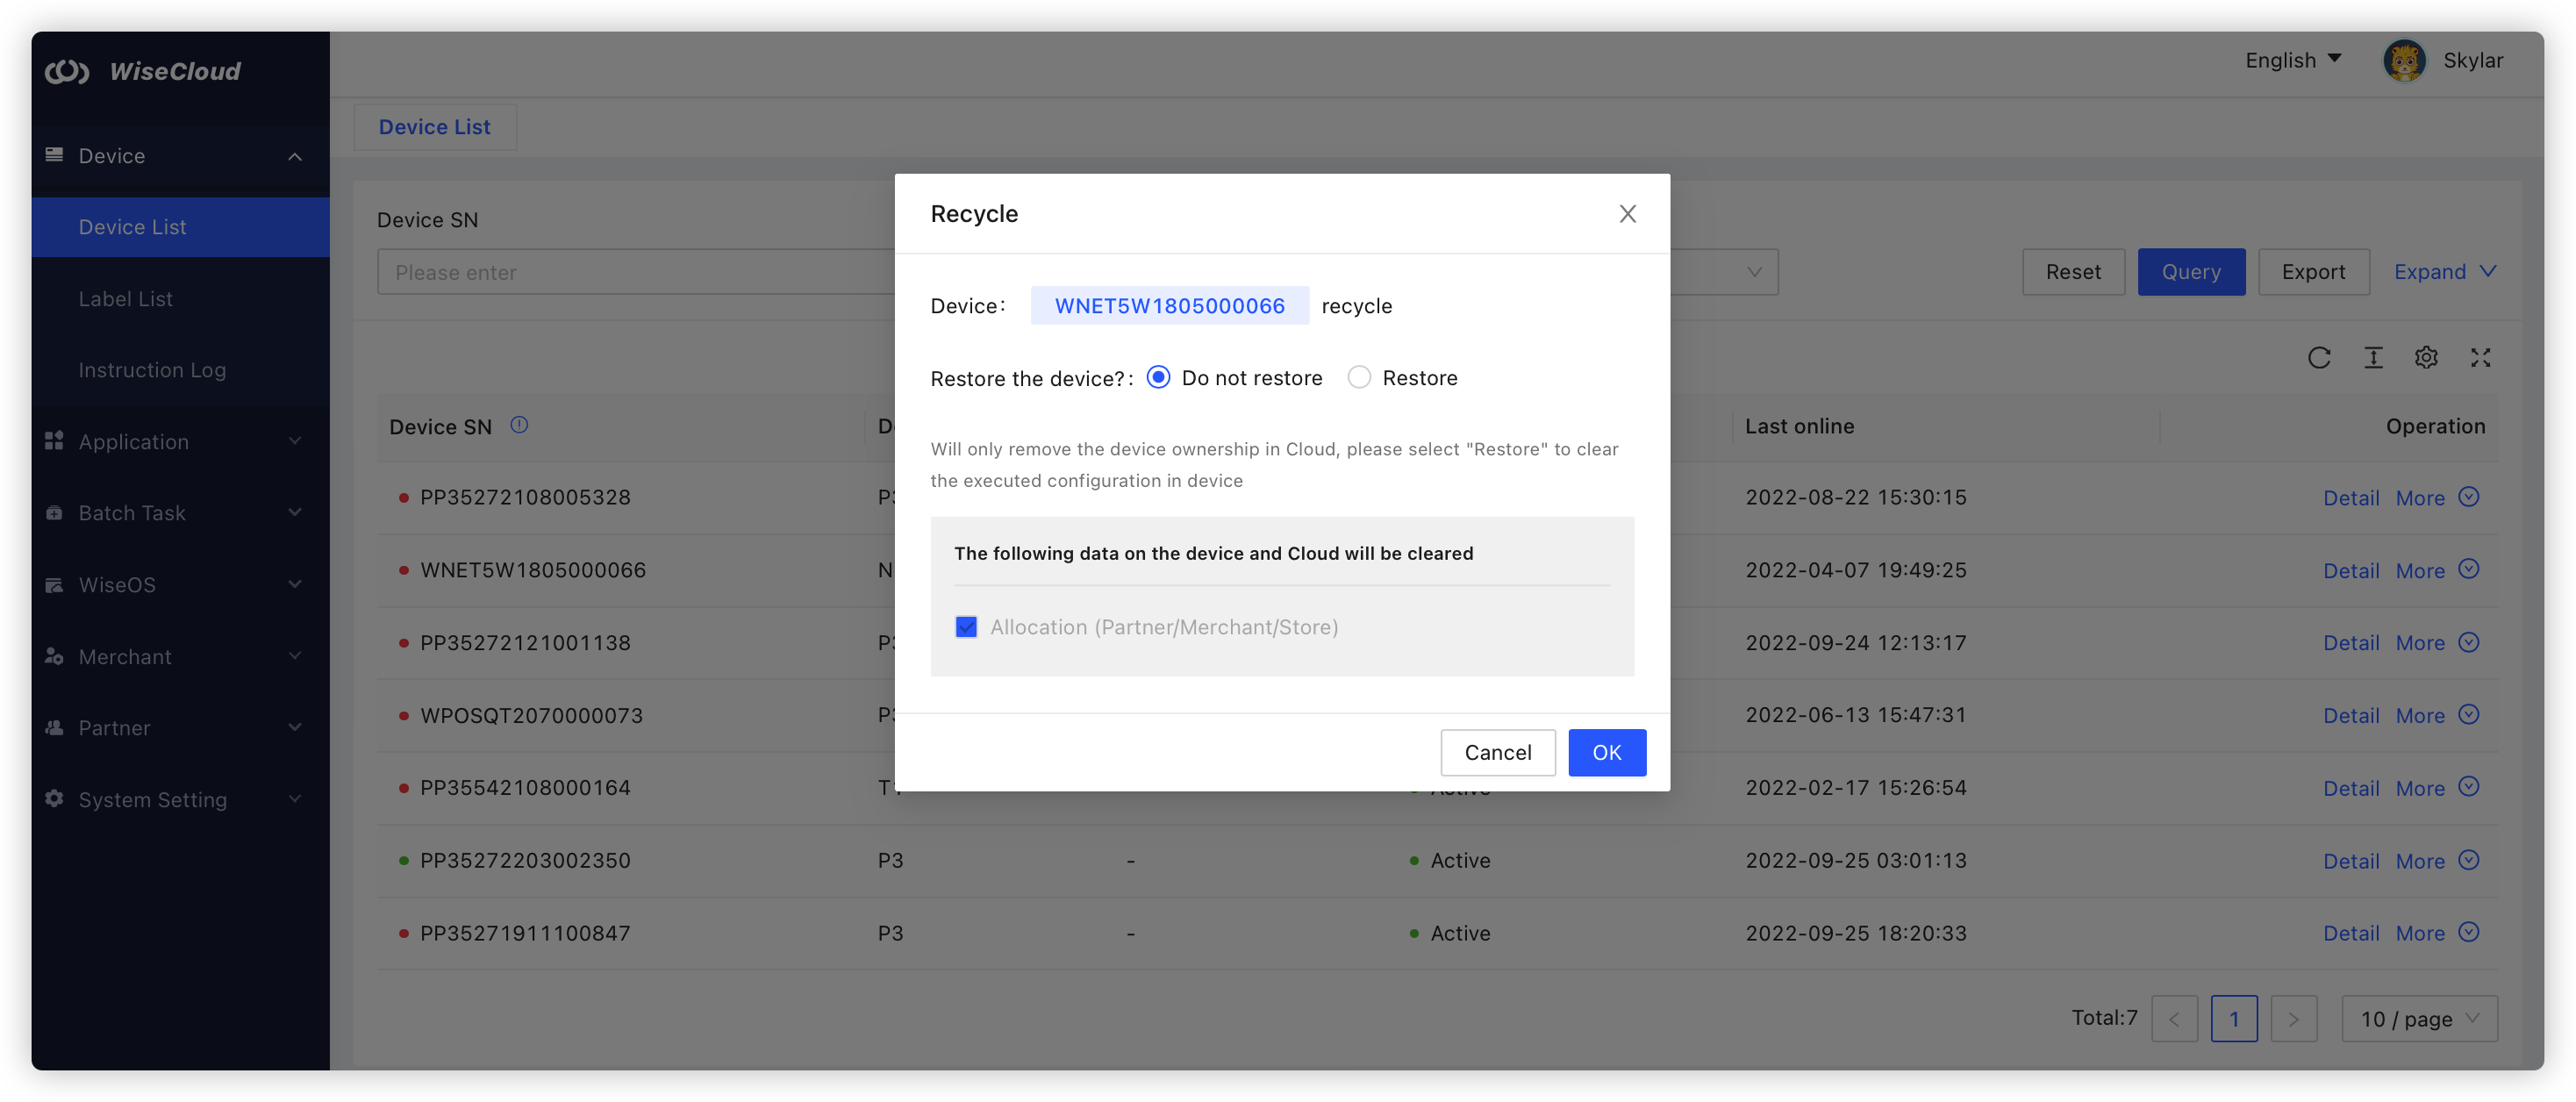Click the table density (row height) icon

pyautogui.click(x=2373, y=358)
